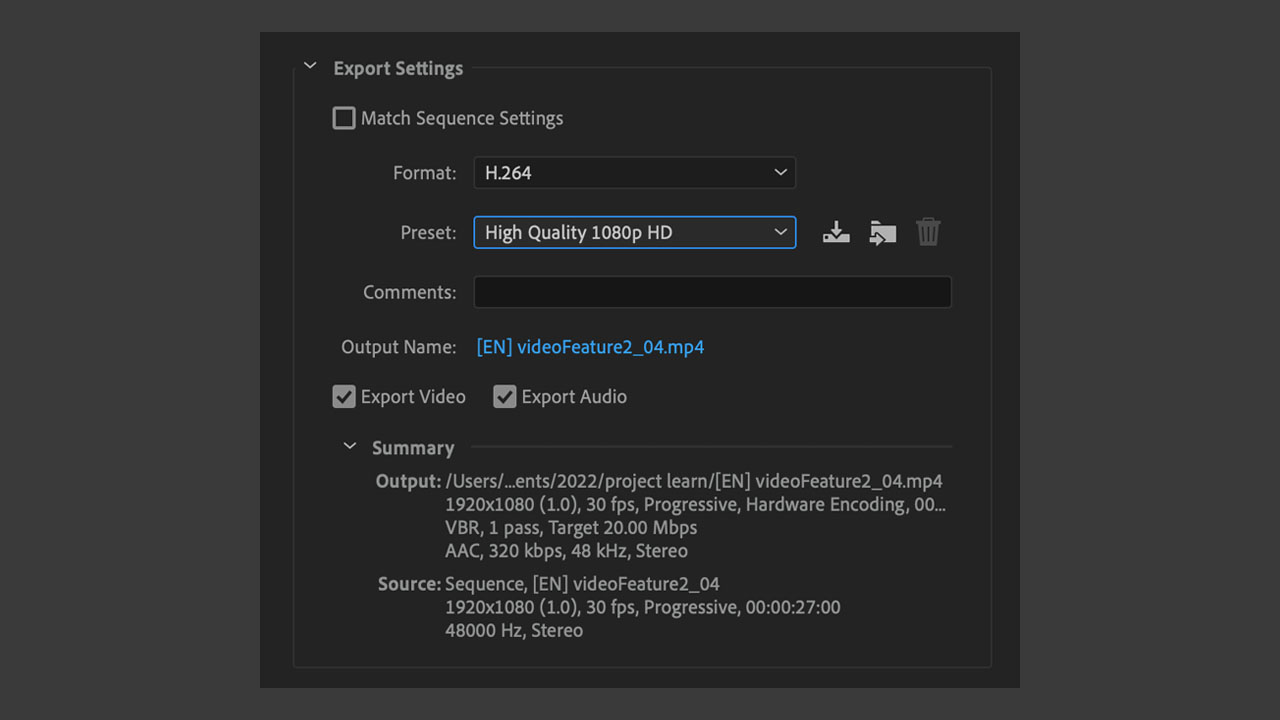Click the 'Comments:' label
This screenshot has height=720, width=1280.
(410, 292)
